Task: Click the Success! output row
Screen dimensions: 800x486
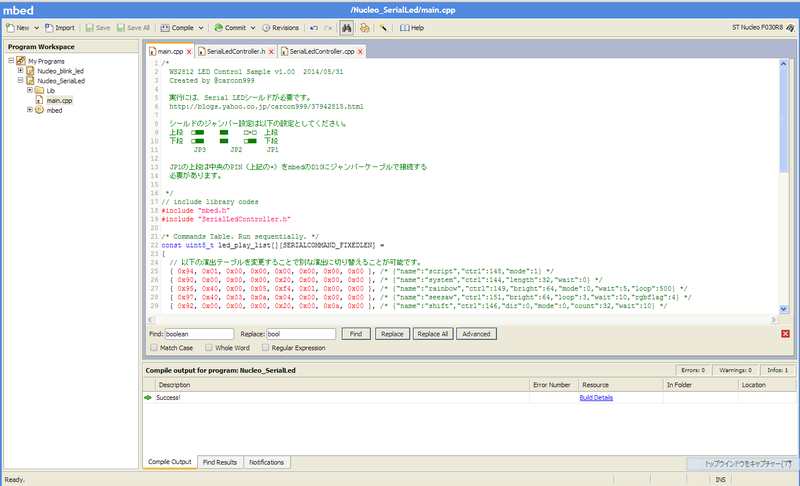Action: coord(468,397)
